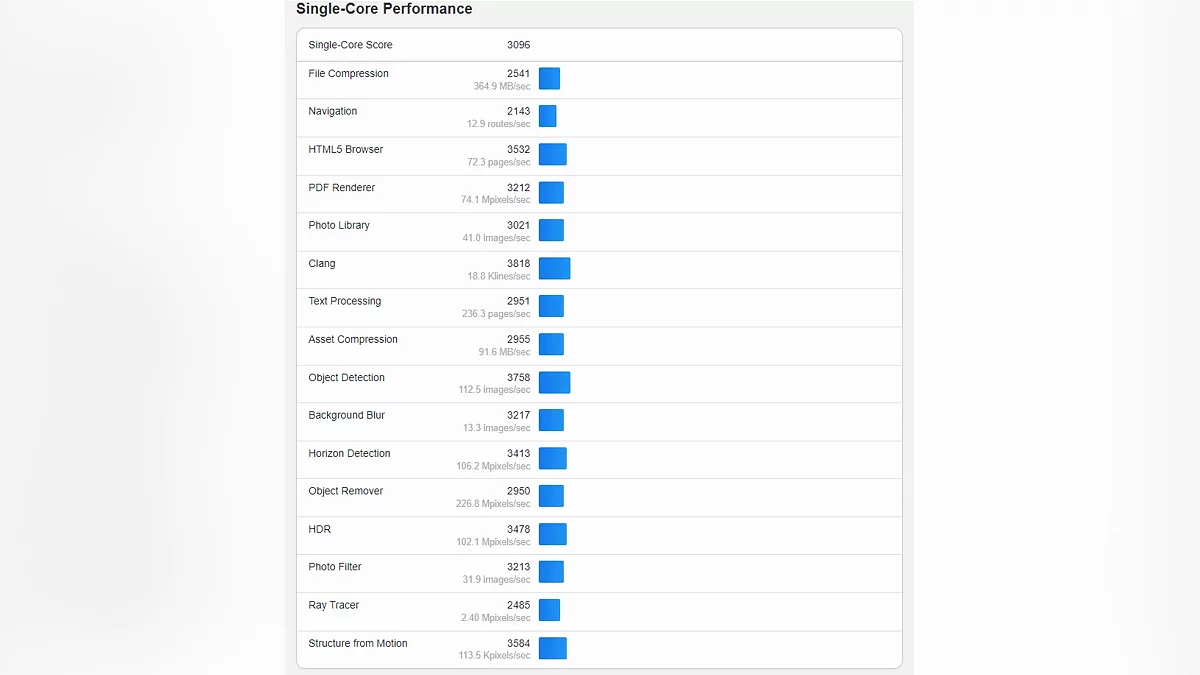Click the Ray Tracer score bar

[549, 610]
